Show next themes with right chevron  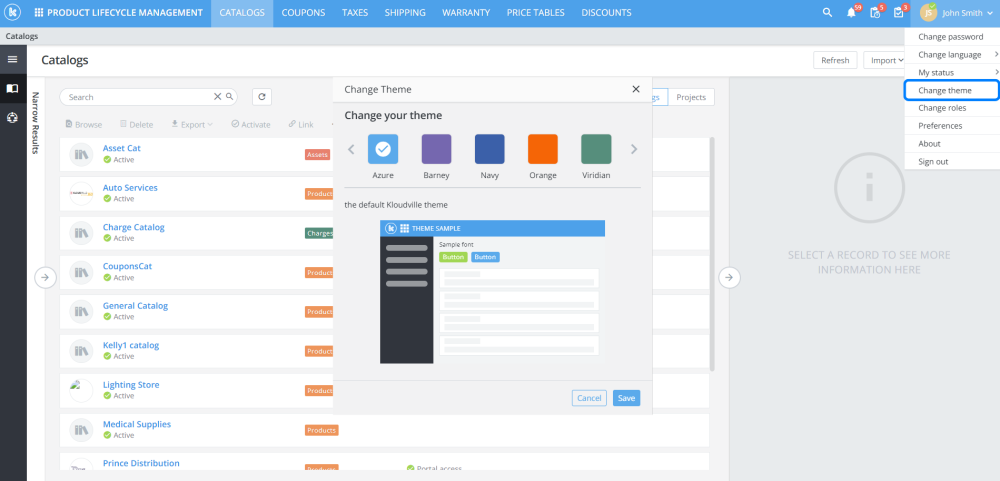(x=633, y=149)
